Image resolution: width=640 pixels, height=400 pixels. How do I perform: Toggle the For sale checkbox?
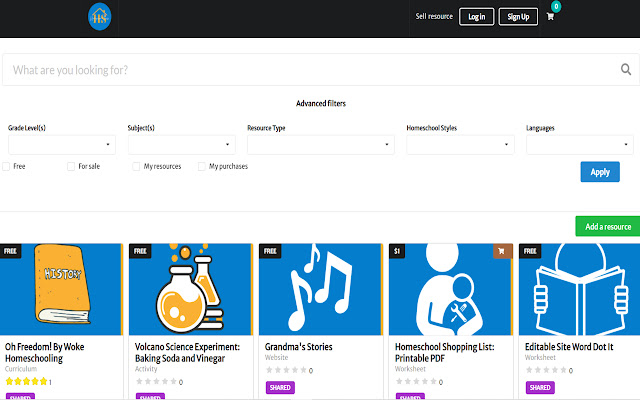[71, 166]
